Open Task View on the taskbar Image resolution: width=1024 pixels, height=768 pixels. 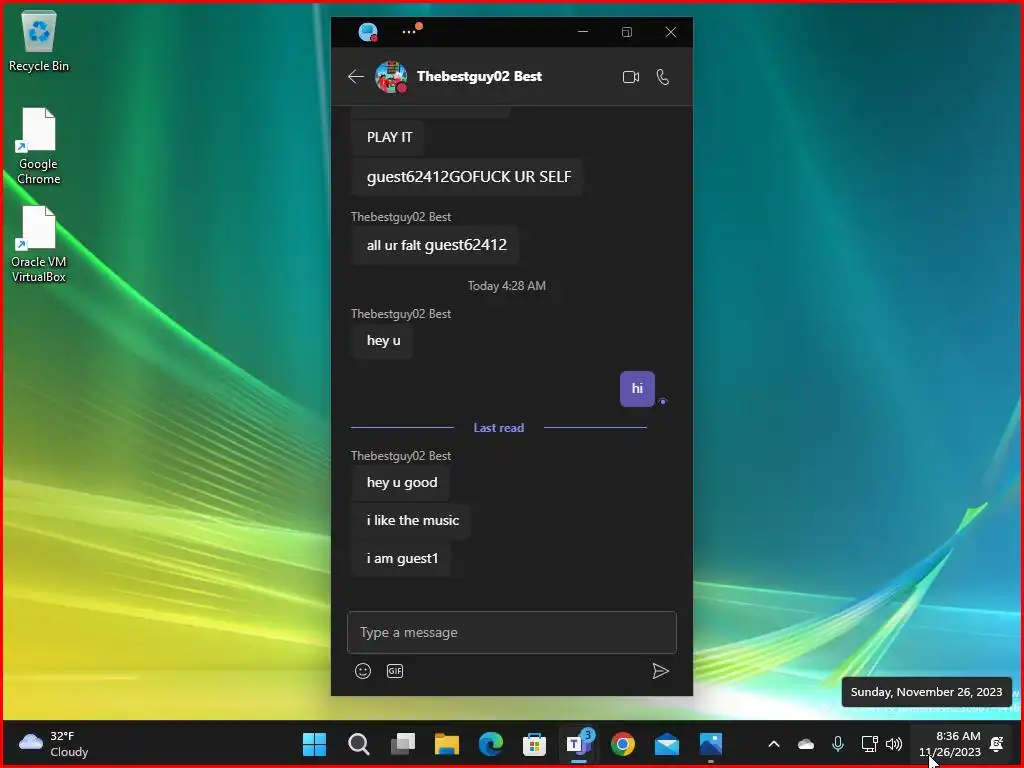click(402, 744)
